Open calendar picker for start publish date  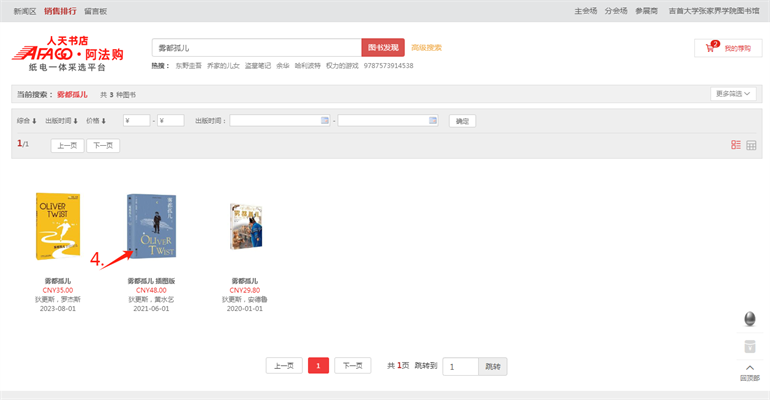tap(324, 121)
